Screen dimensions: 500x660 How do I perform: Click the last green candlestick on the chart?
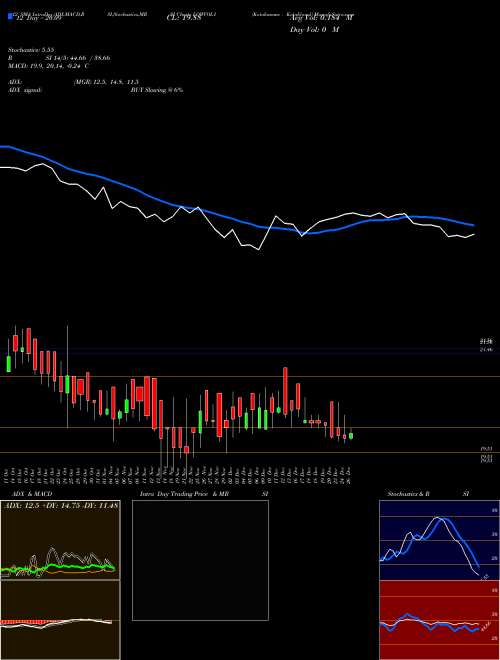click(351, 436)
